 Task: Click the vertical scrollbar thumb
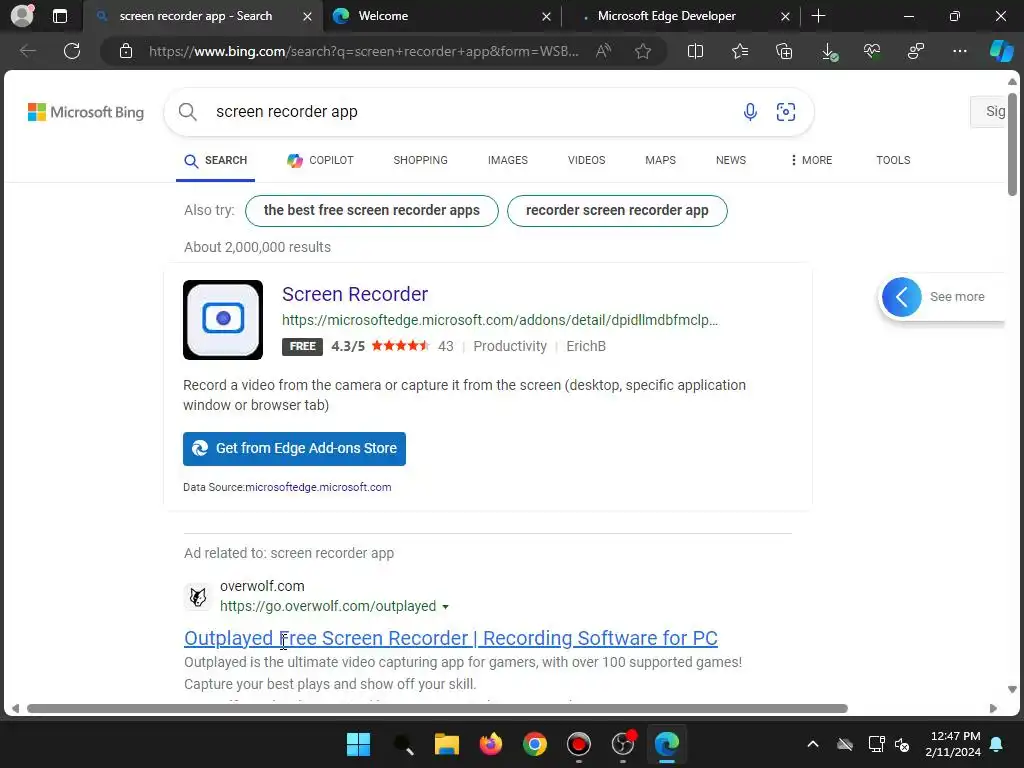coord(1012,144)
